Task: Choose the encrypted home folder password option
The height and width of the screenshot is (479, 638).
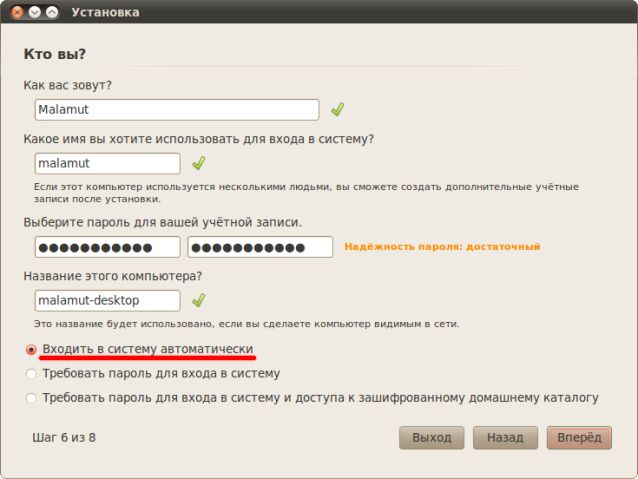Action: tap(31, 398)
